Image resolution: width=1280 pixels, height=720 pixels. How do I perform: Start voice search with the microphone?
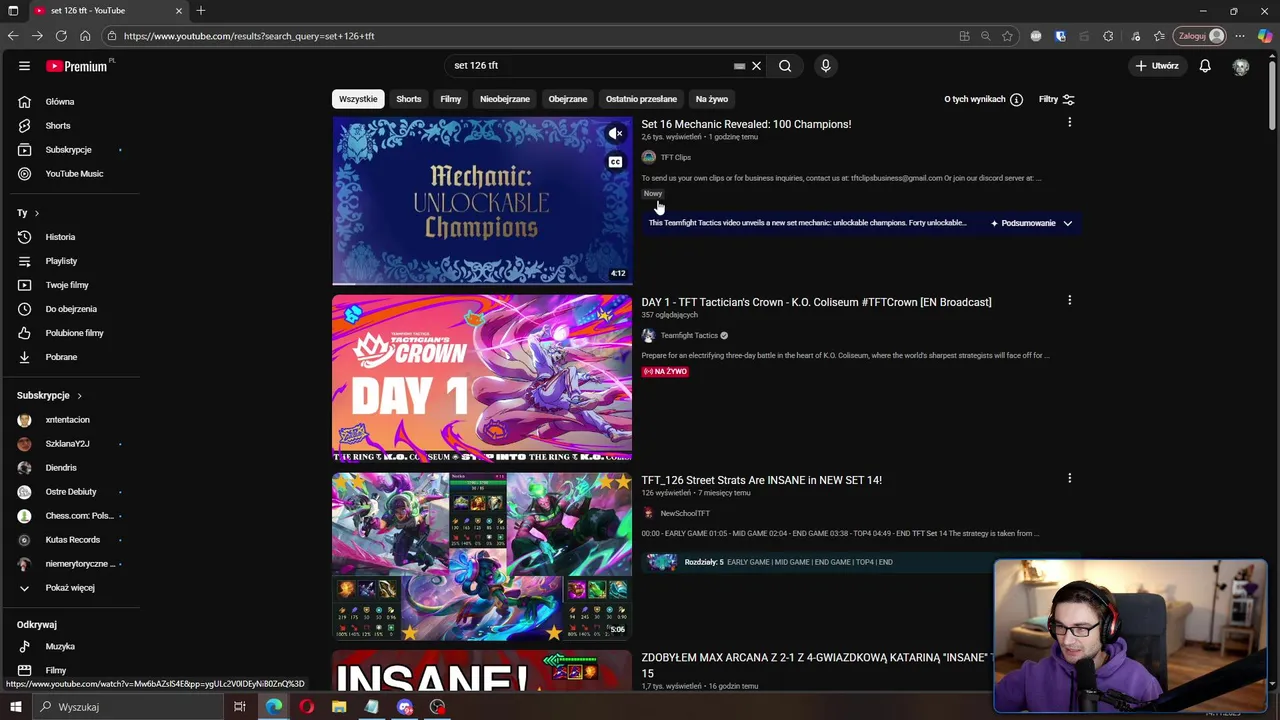coord(825,66)
